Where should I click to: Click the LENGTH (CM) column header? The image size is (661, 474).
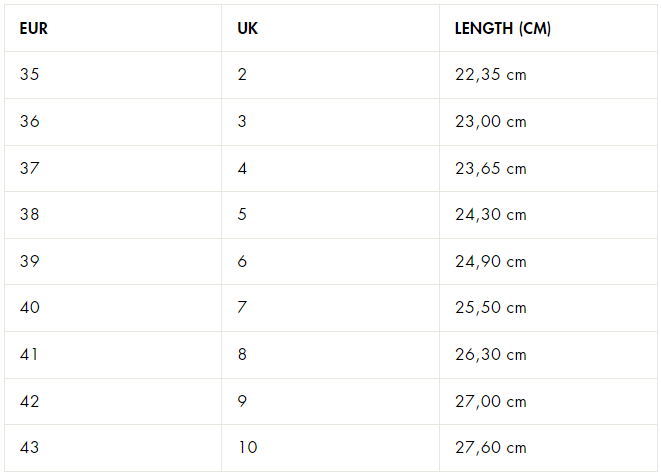point(502,28)
